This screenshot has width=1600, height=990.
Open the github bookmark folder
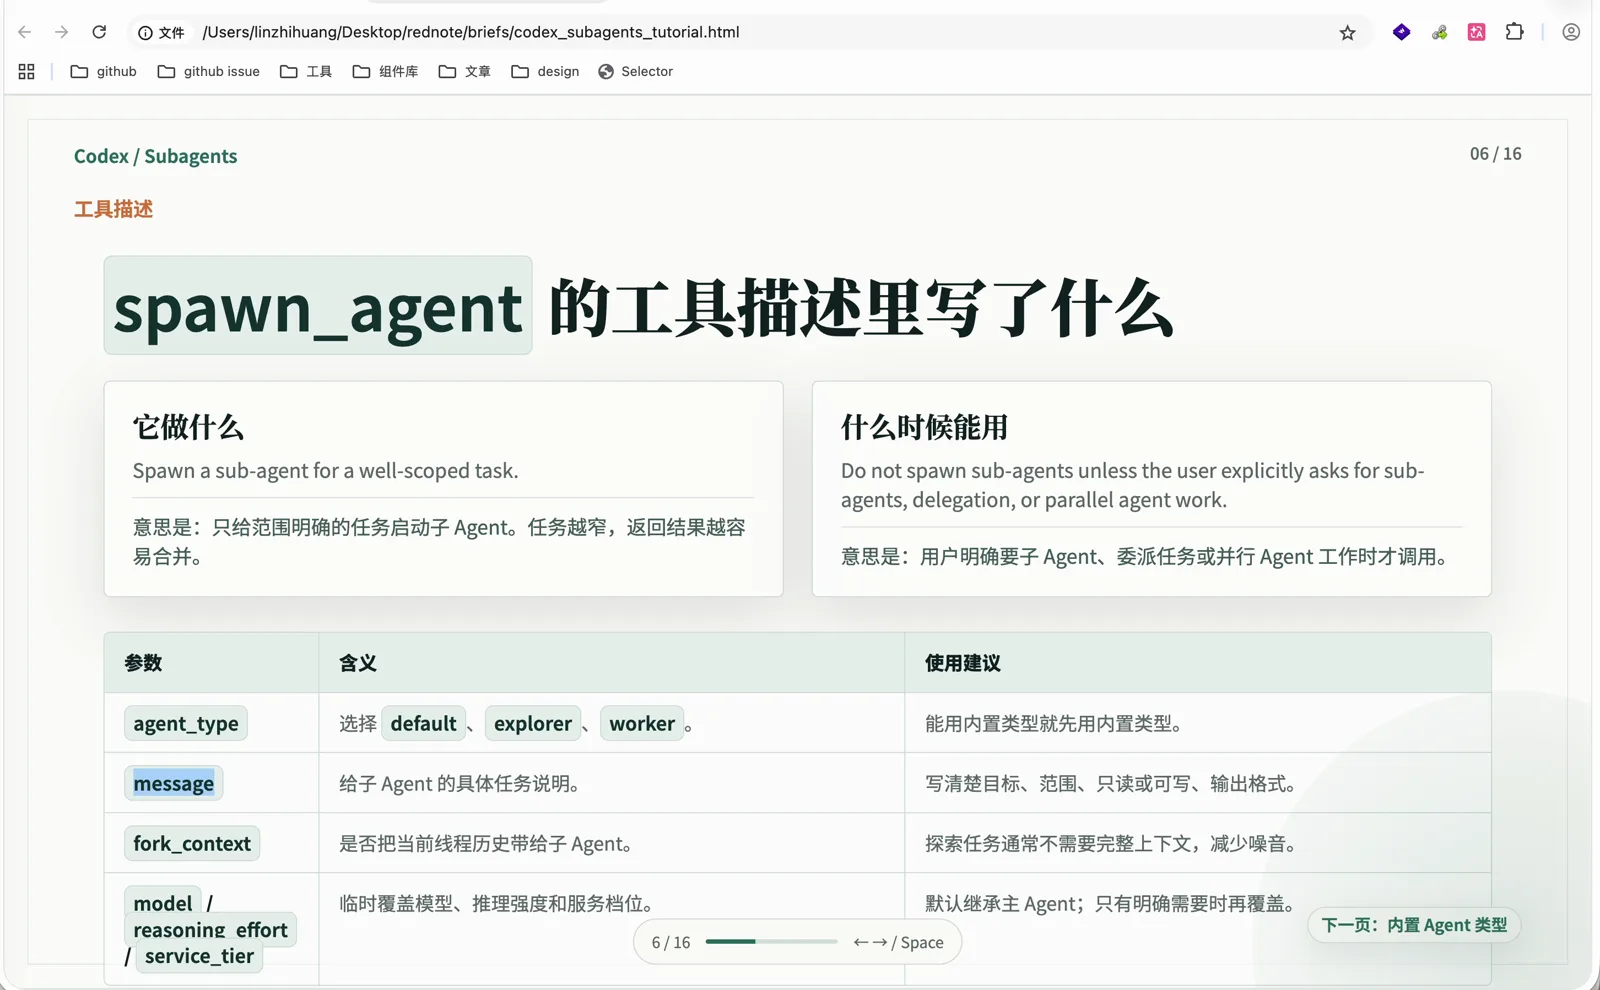[x=103, y=71]
